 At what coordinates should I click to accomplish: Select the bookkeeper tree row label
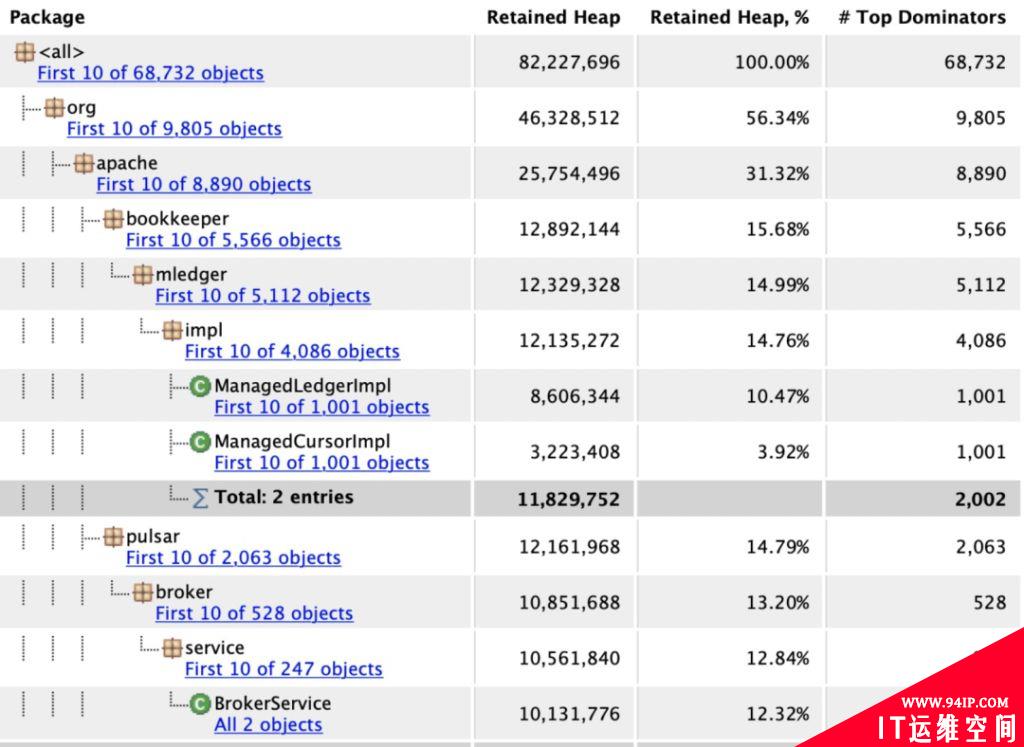pos(178,219)
